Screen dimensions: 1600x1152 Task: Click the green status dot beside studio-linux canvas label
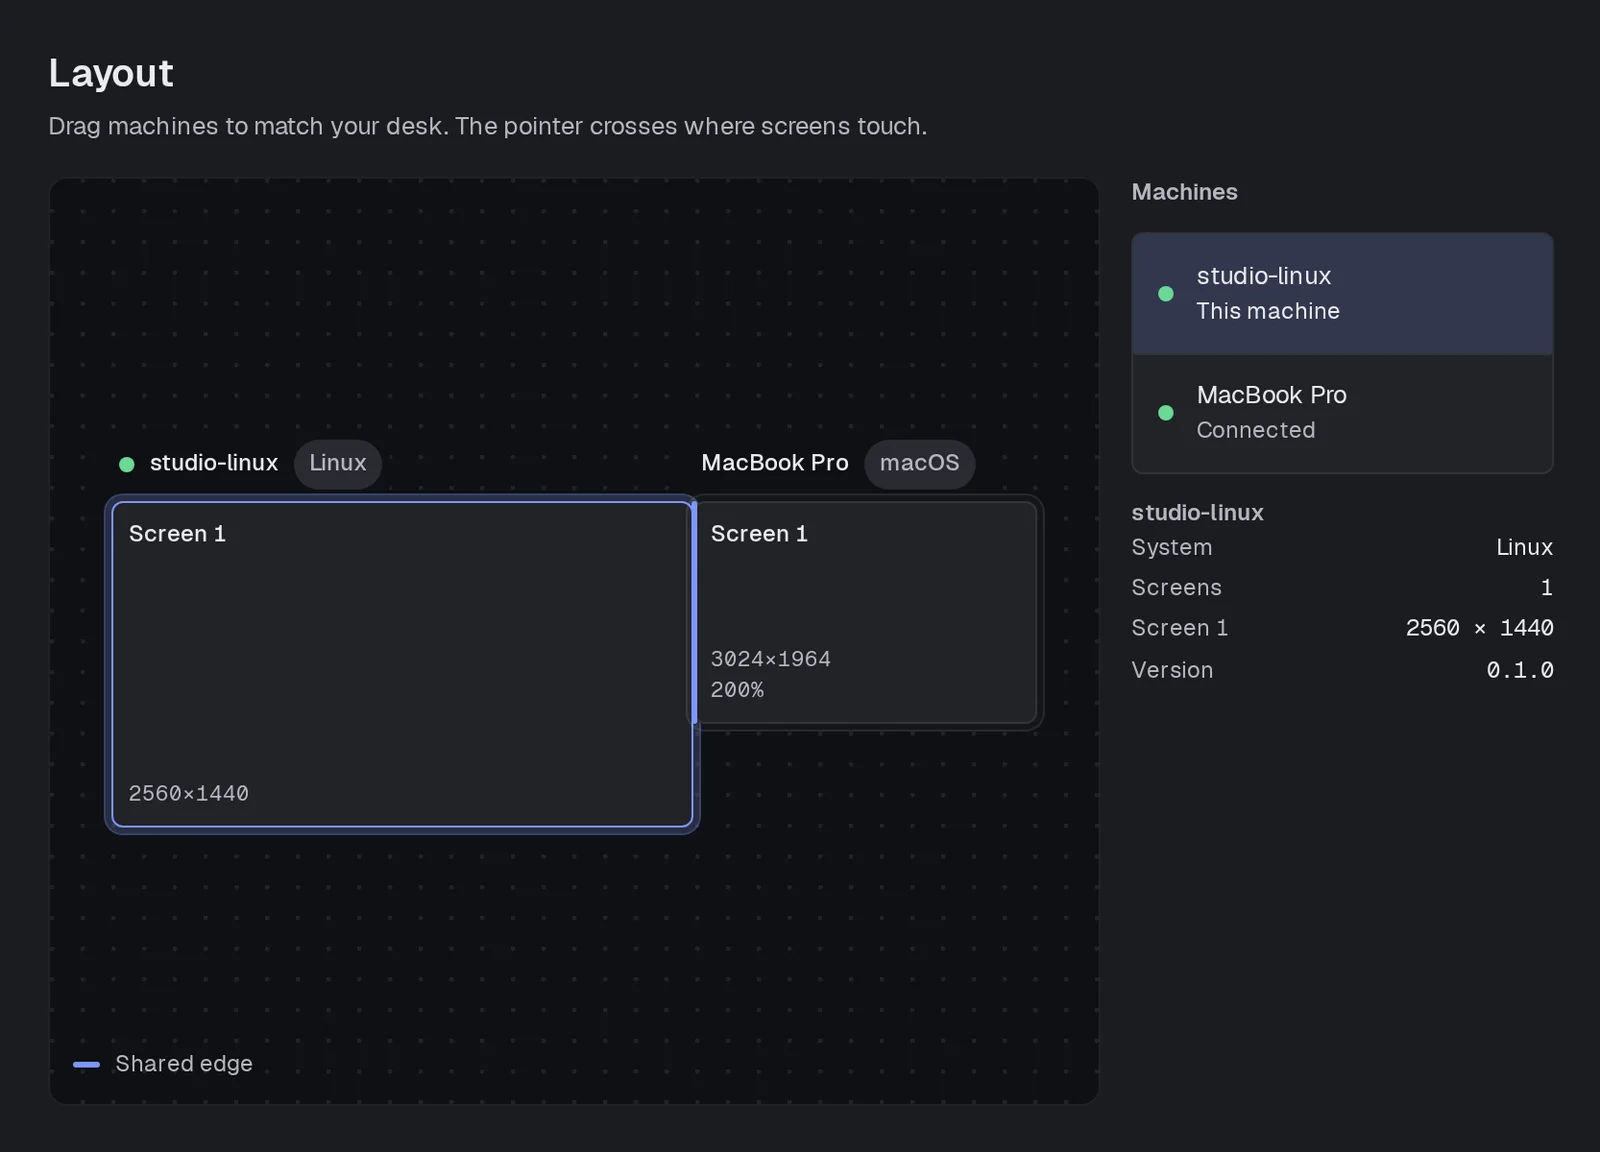127,464
